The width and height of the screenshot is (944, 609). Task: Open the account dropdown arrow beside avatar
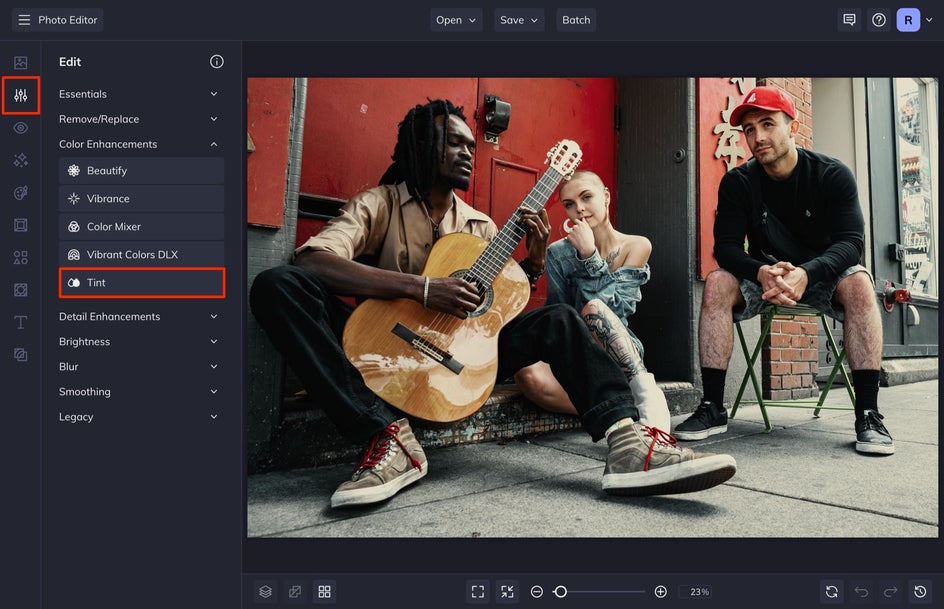pyautogui.click(x=929, y=20)
